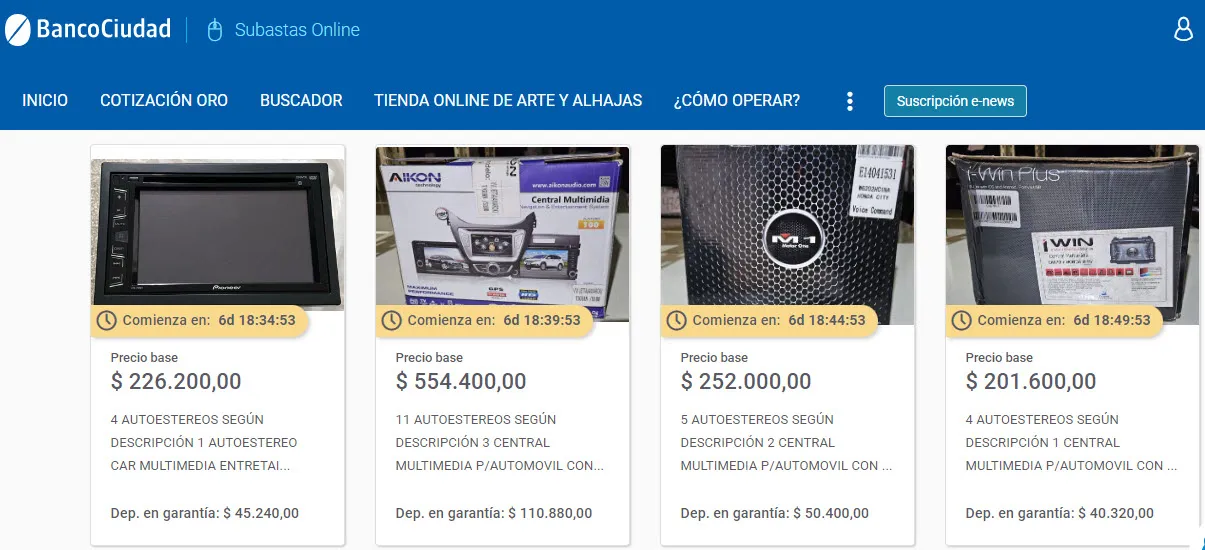
Task: Click the clock icon on the Aikon card
Action: tap(392, 321)
